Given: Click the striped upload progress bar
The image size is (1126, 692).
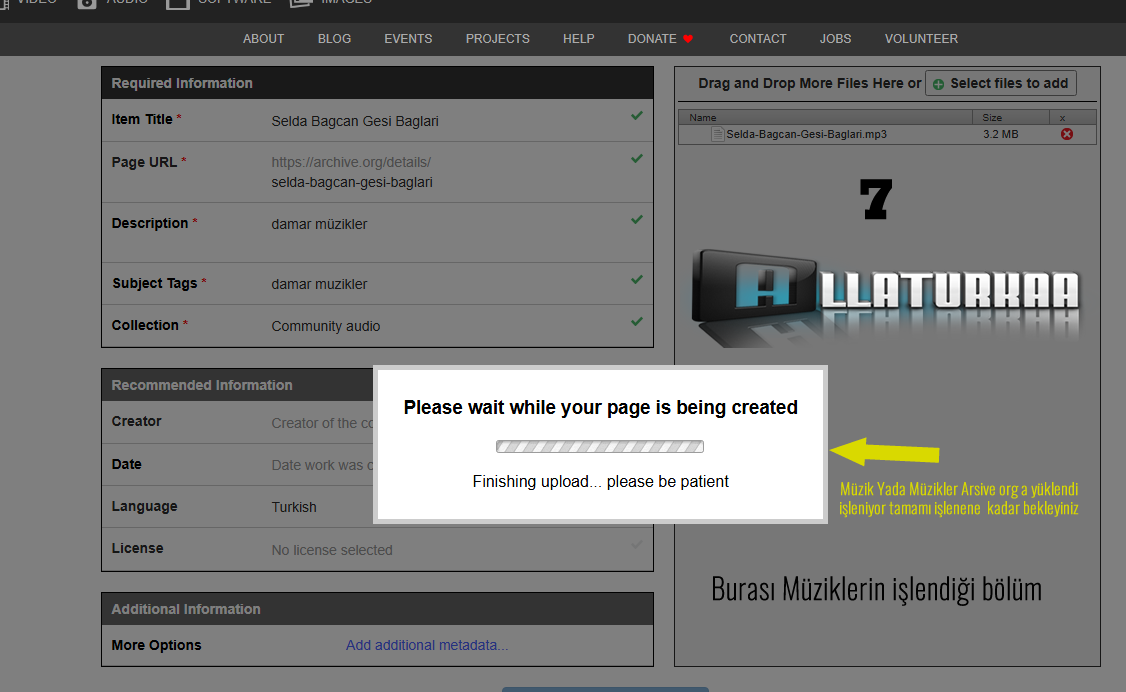Looking at the screenshot, I should tap(600, 446).
